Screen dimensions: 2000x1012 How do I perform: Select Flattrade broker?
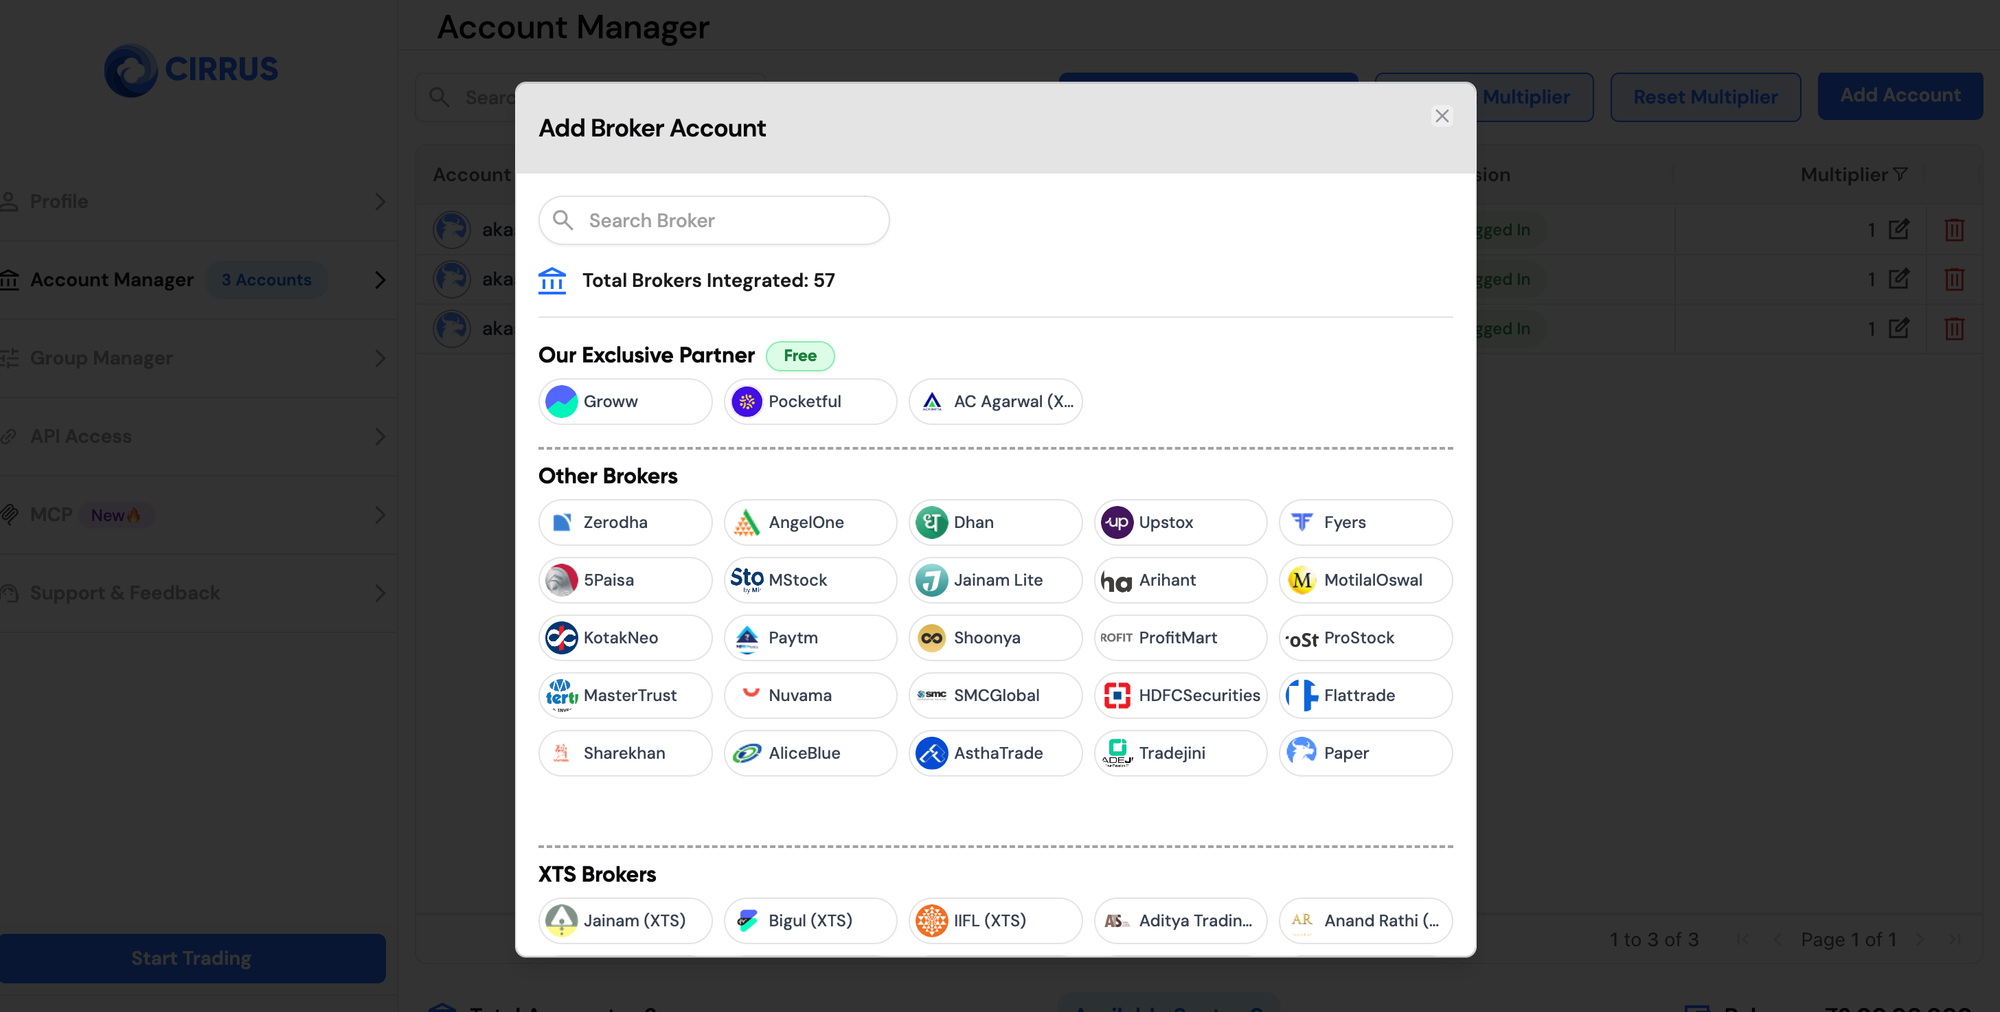coord(1365,695)
